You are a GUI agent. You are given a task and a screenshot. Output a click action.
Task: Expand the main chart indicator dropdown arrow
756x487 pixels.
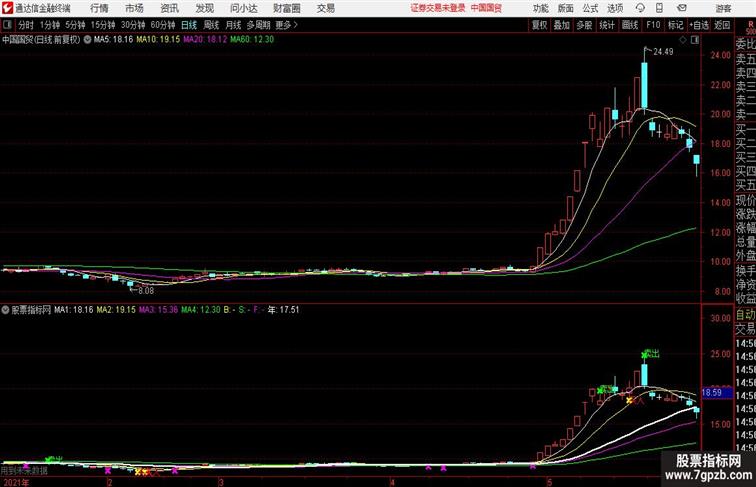coord(87,40)
